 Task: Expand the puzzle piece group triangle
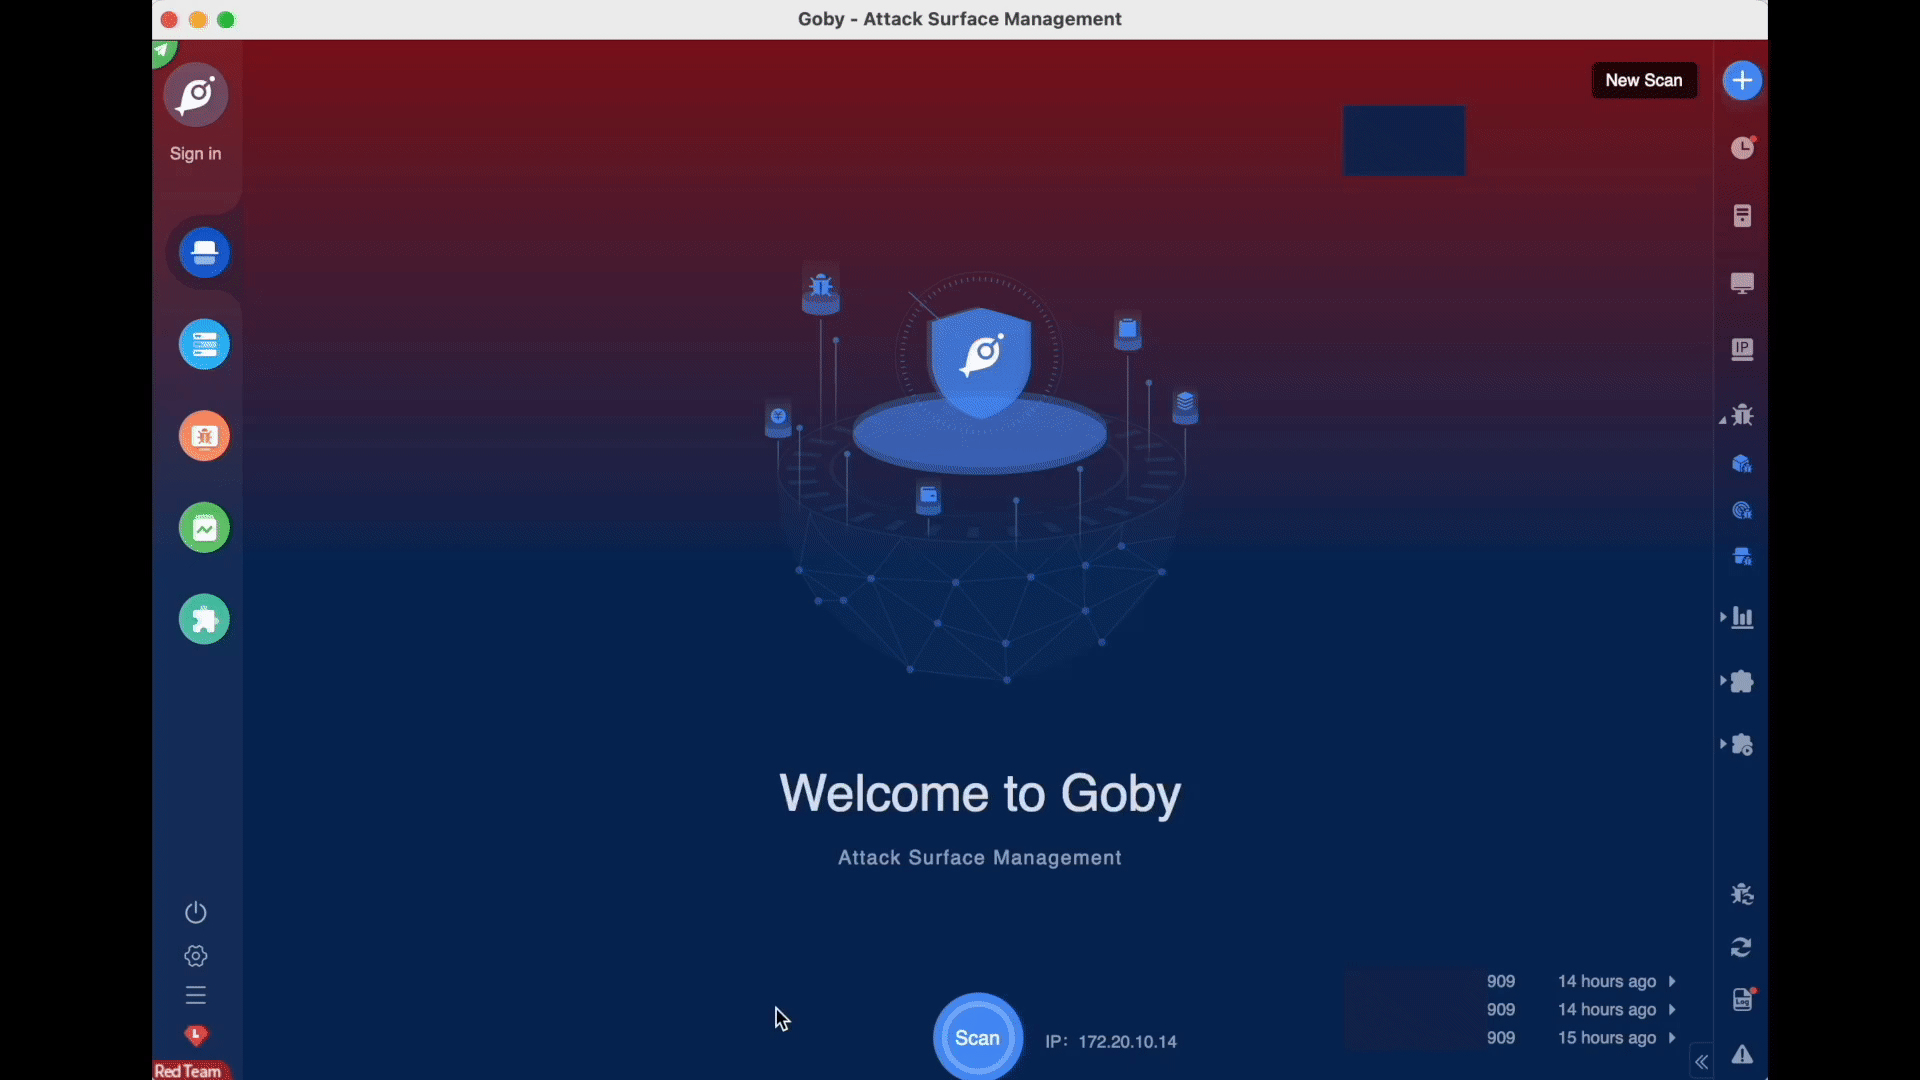click(x=1723, y=680)
